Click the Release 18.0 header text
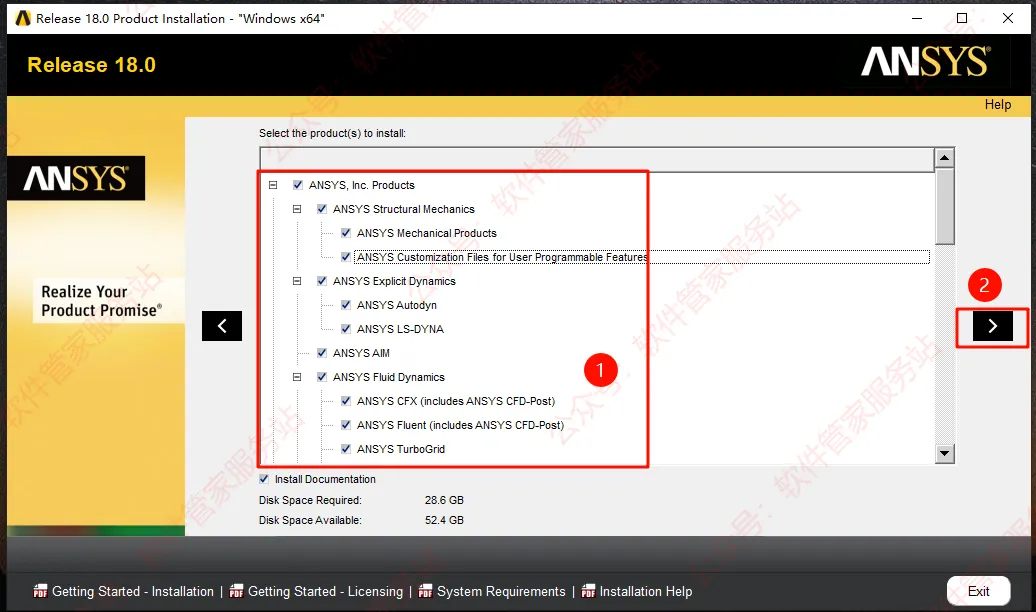This screenshot has height=612, width=1036. click(92, 65)
